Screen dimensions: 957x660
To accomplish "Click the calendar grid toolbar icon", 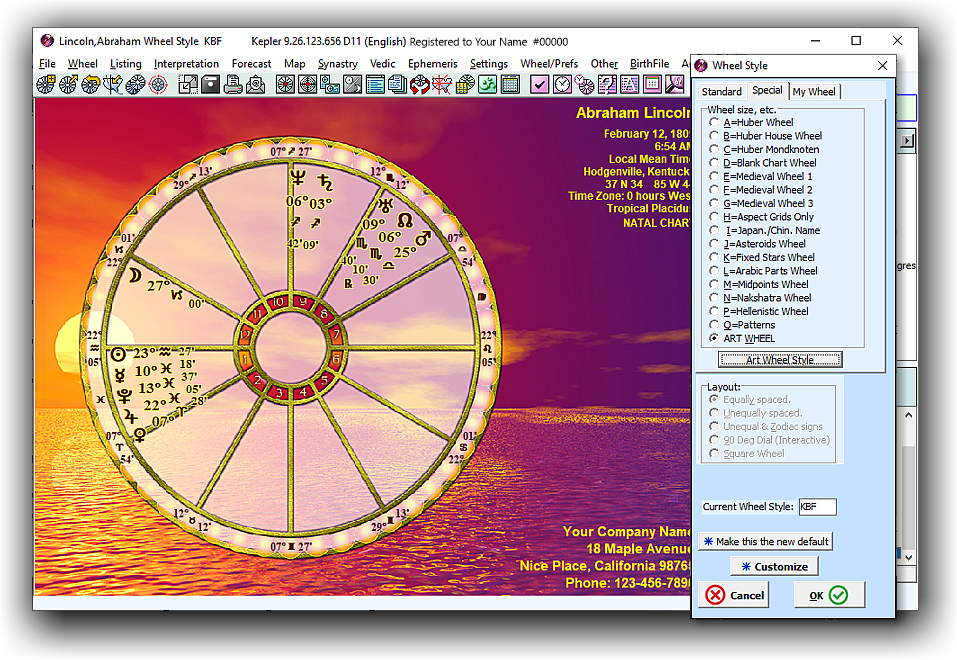I will click(510, 85).
